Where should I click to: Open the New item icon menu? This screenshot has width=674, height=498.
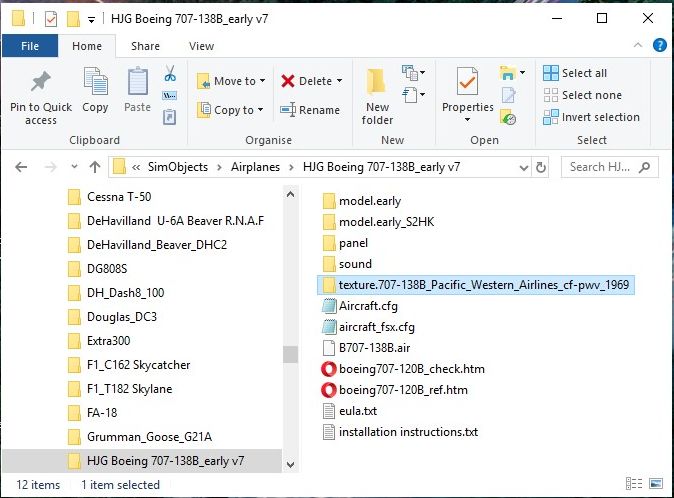coord(413,73)
